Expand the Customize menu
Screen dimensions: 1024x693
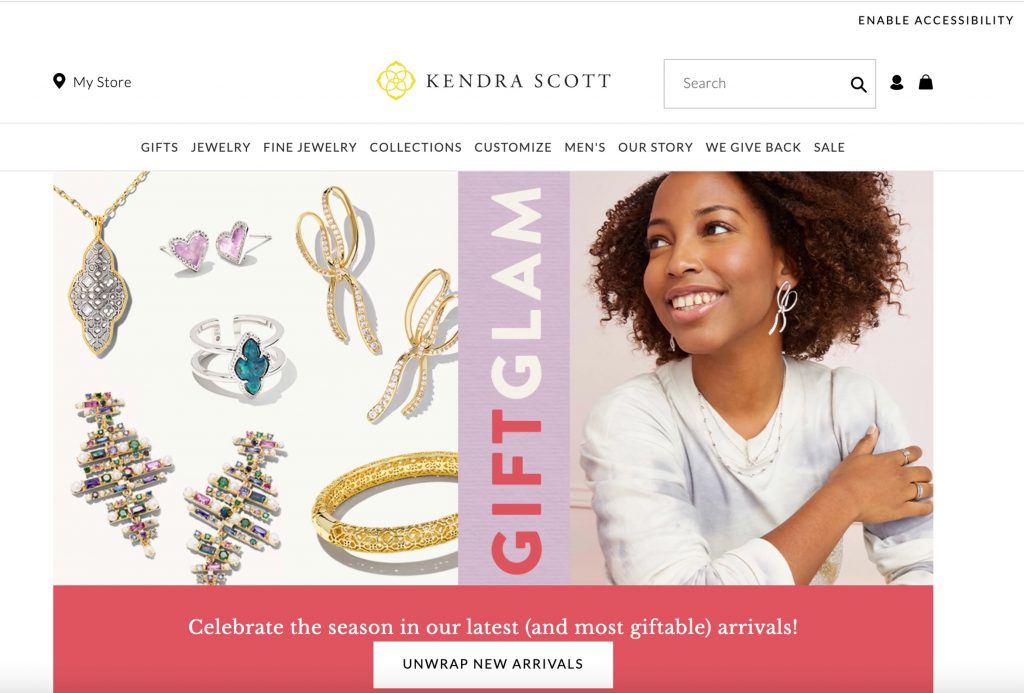tap(513, 148)
